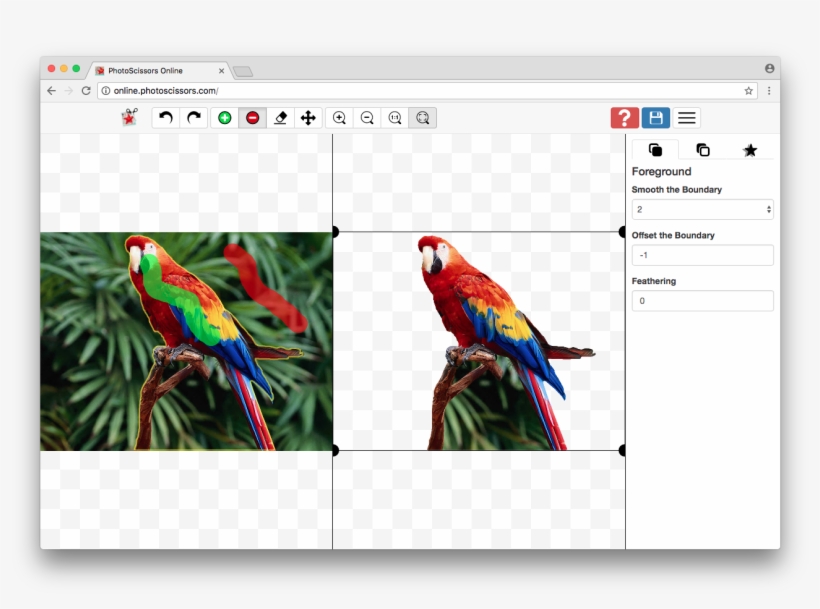Go back in the browser
820x609 pixels.
[x=51, y=90]
